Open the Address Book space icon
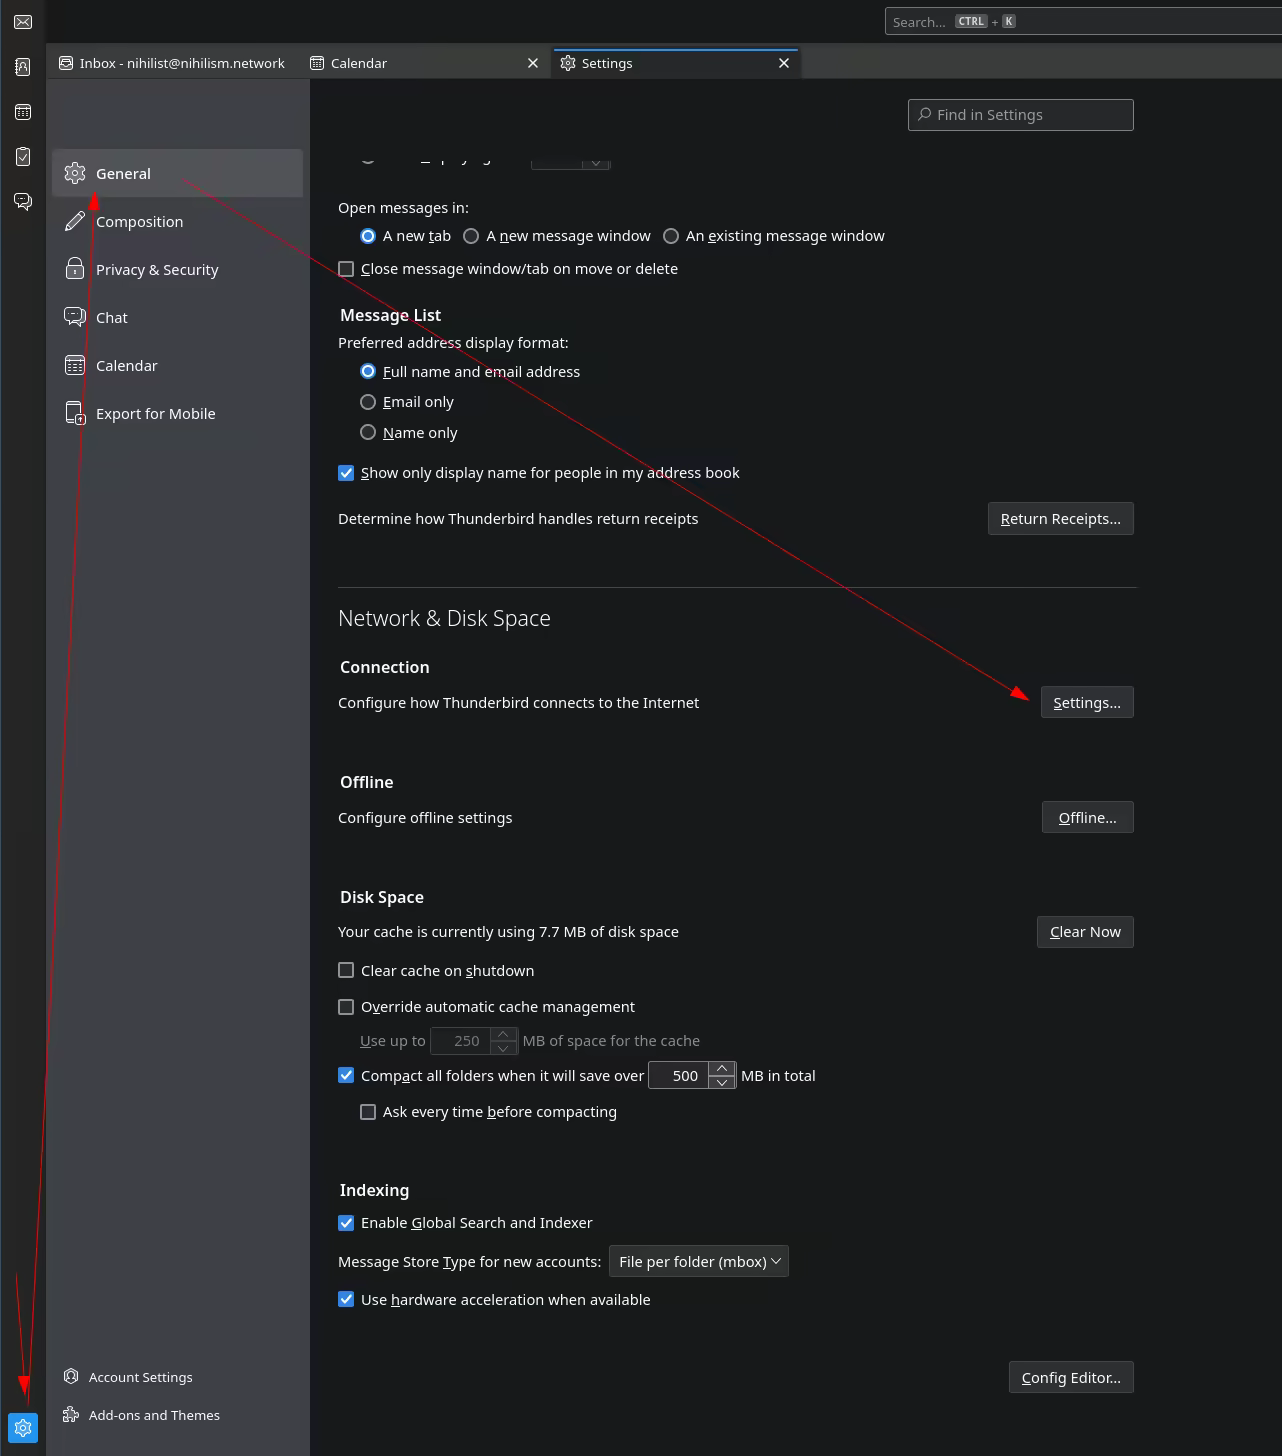This screenshot has height=1456, width=1282. (23, 67)
